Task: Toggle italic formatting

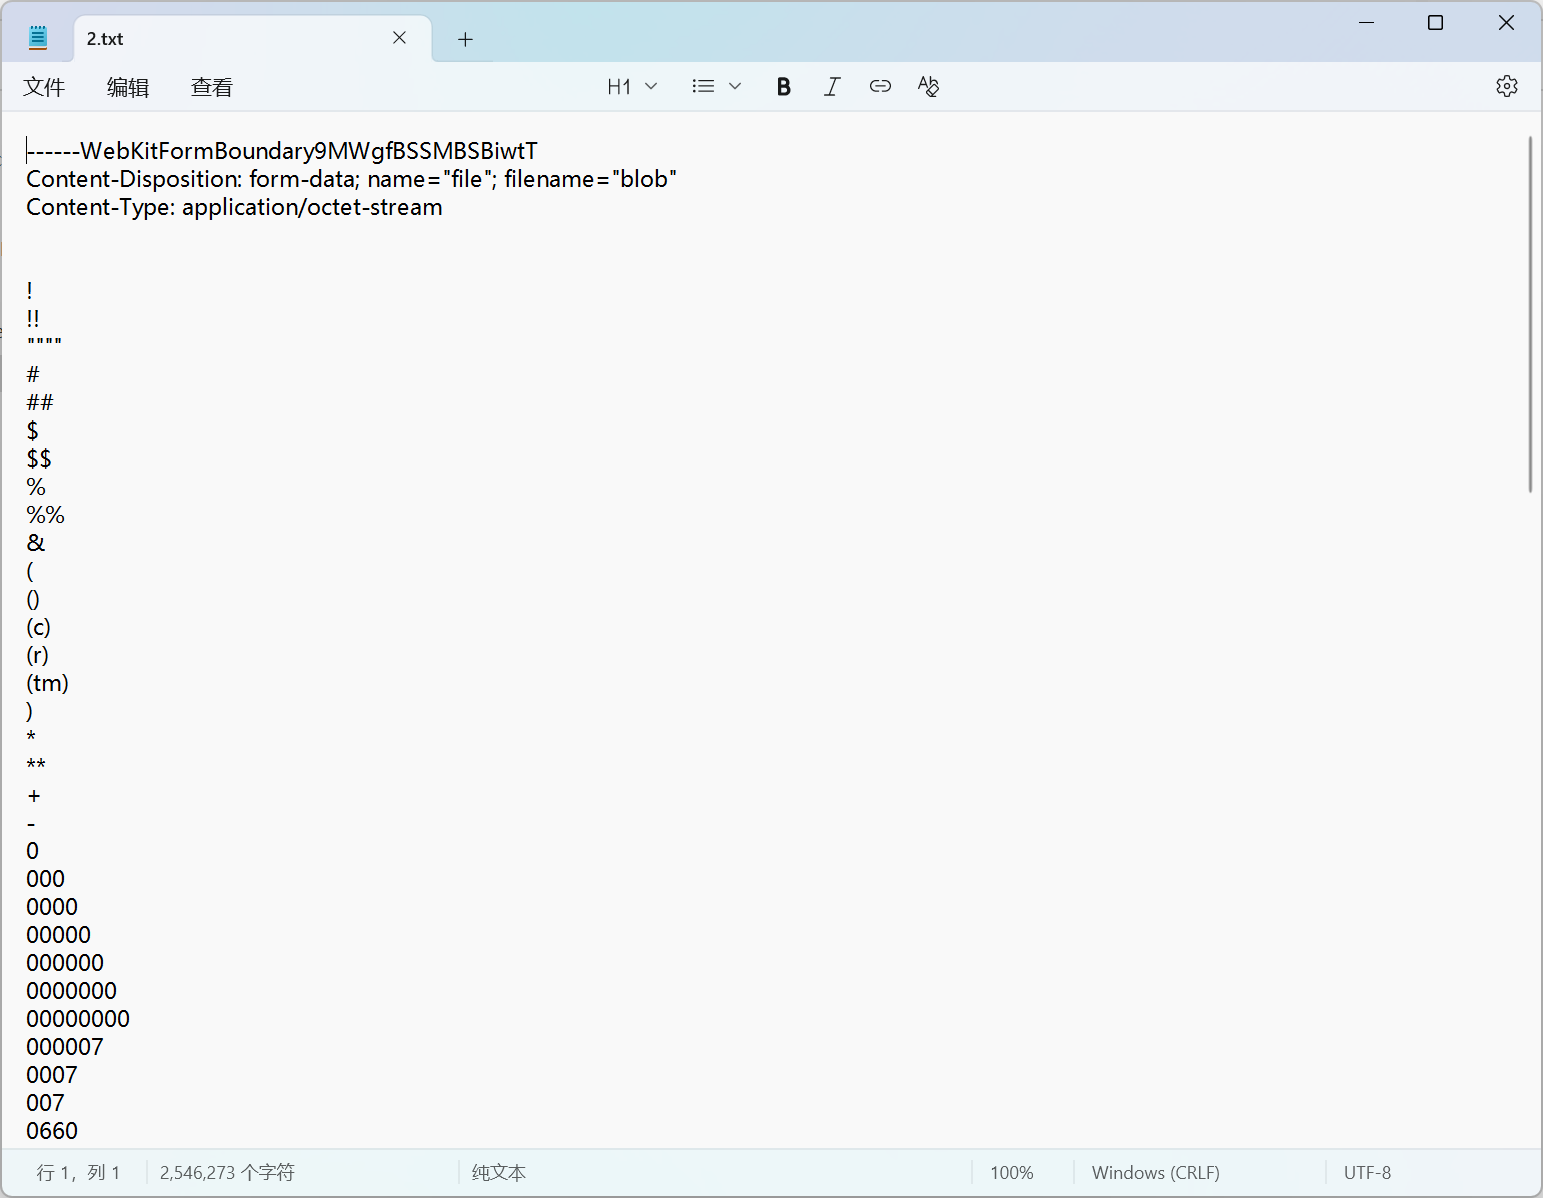Action: [831, 87]
